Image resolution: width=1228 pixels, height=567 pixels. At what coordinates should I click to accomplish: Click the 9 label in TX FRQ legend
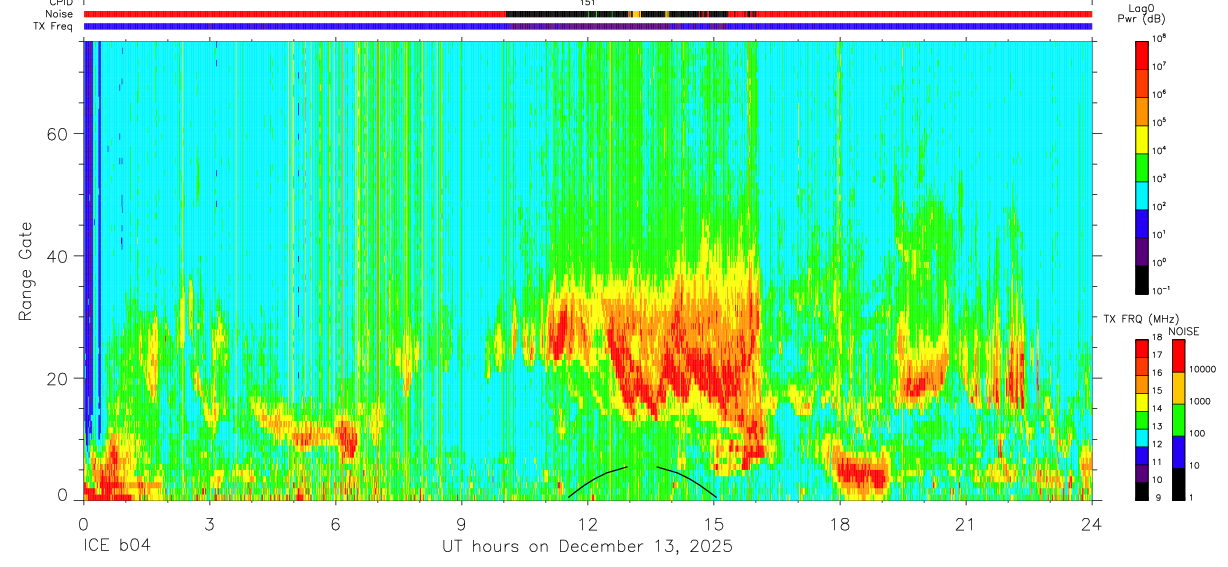tap(1157, 499)
